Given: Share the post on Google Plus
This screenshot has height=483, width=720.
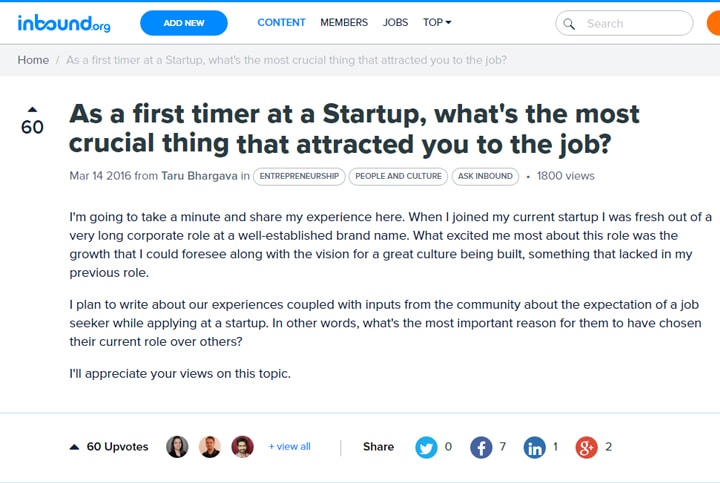Looking at the screenshot, I should [586, 447].
